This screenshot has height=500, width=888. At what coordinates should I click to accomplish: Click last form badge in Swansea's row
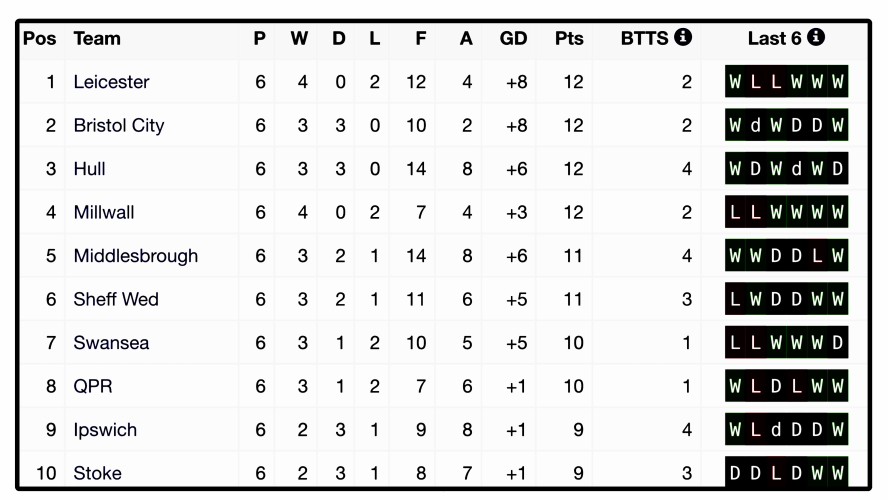[838, 343]
